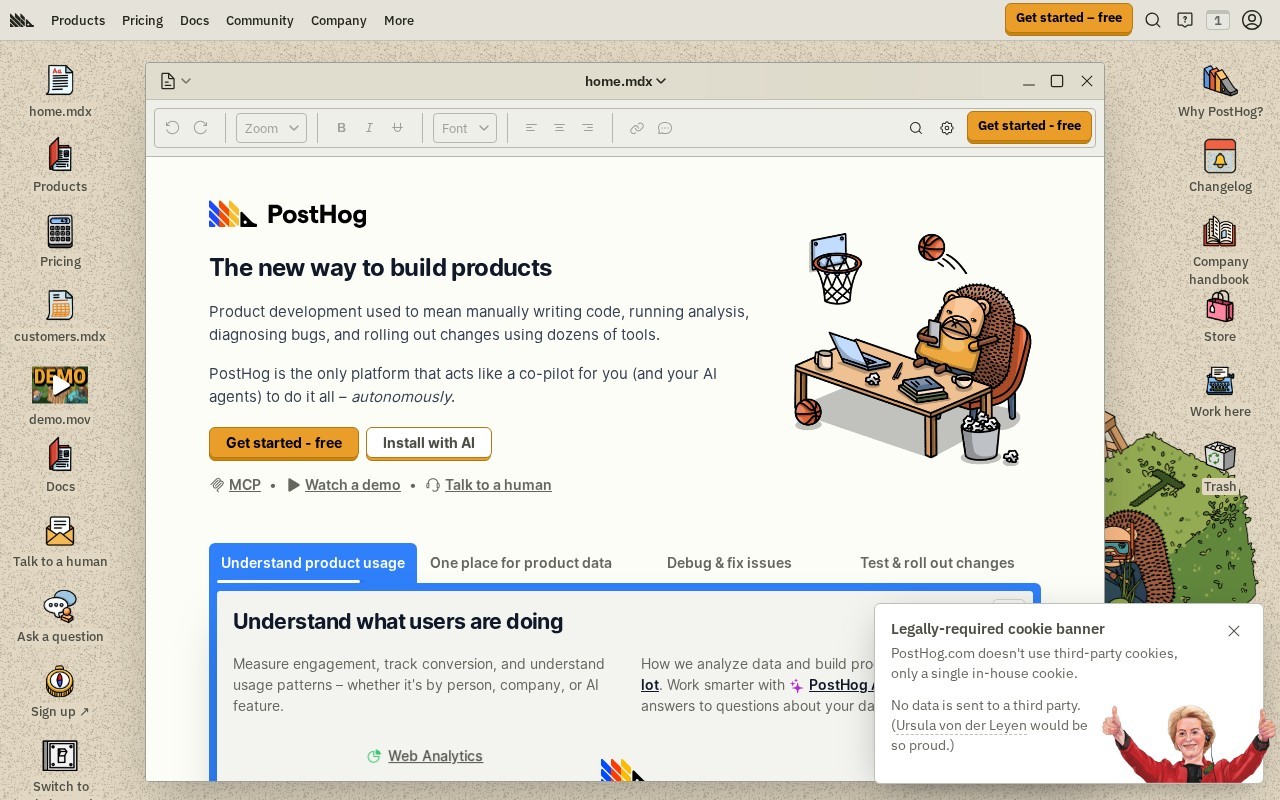The height and width of the screenshot is (800, 1280).
Task: Open the document icon menu in the window header
Action: [x=175, y=81]
